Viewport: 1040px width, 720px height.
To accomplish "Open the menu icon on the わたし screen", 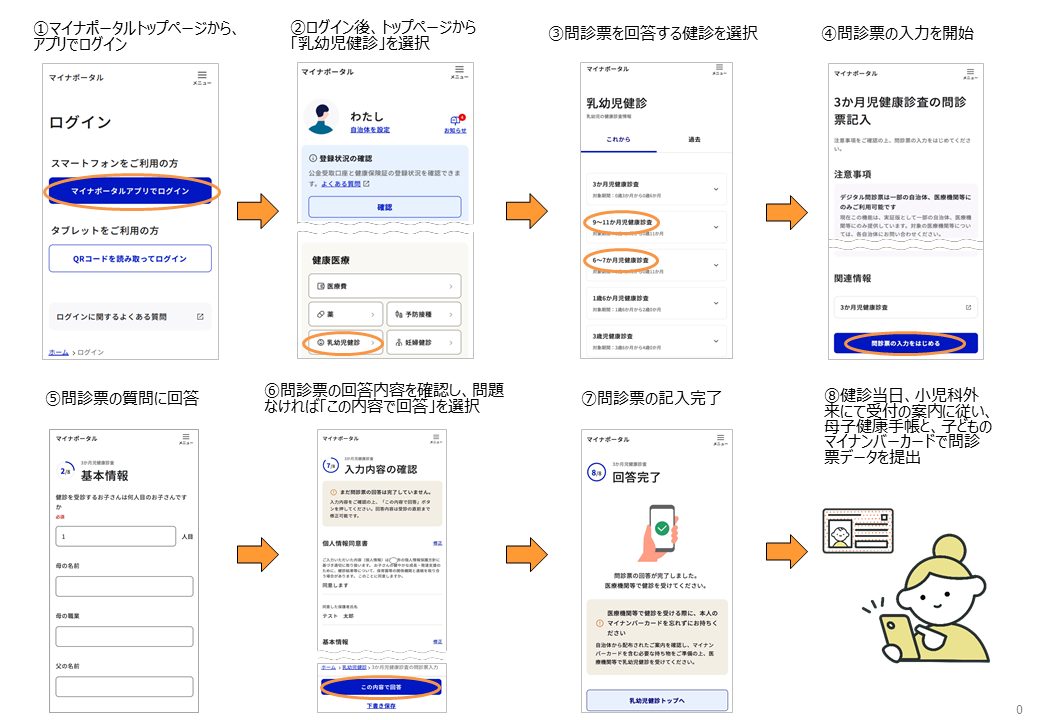I will (x=459, y=72).
